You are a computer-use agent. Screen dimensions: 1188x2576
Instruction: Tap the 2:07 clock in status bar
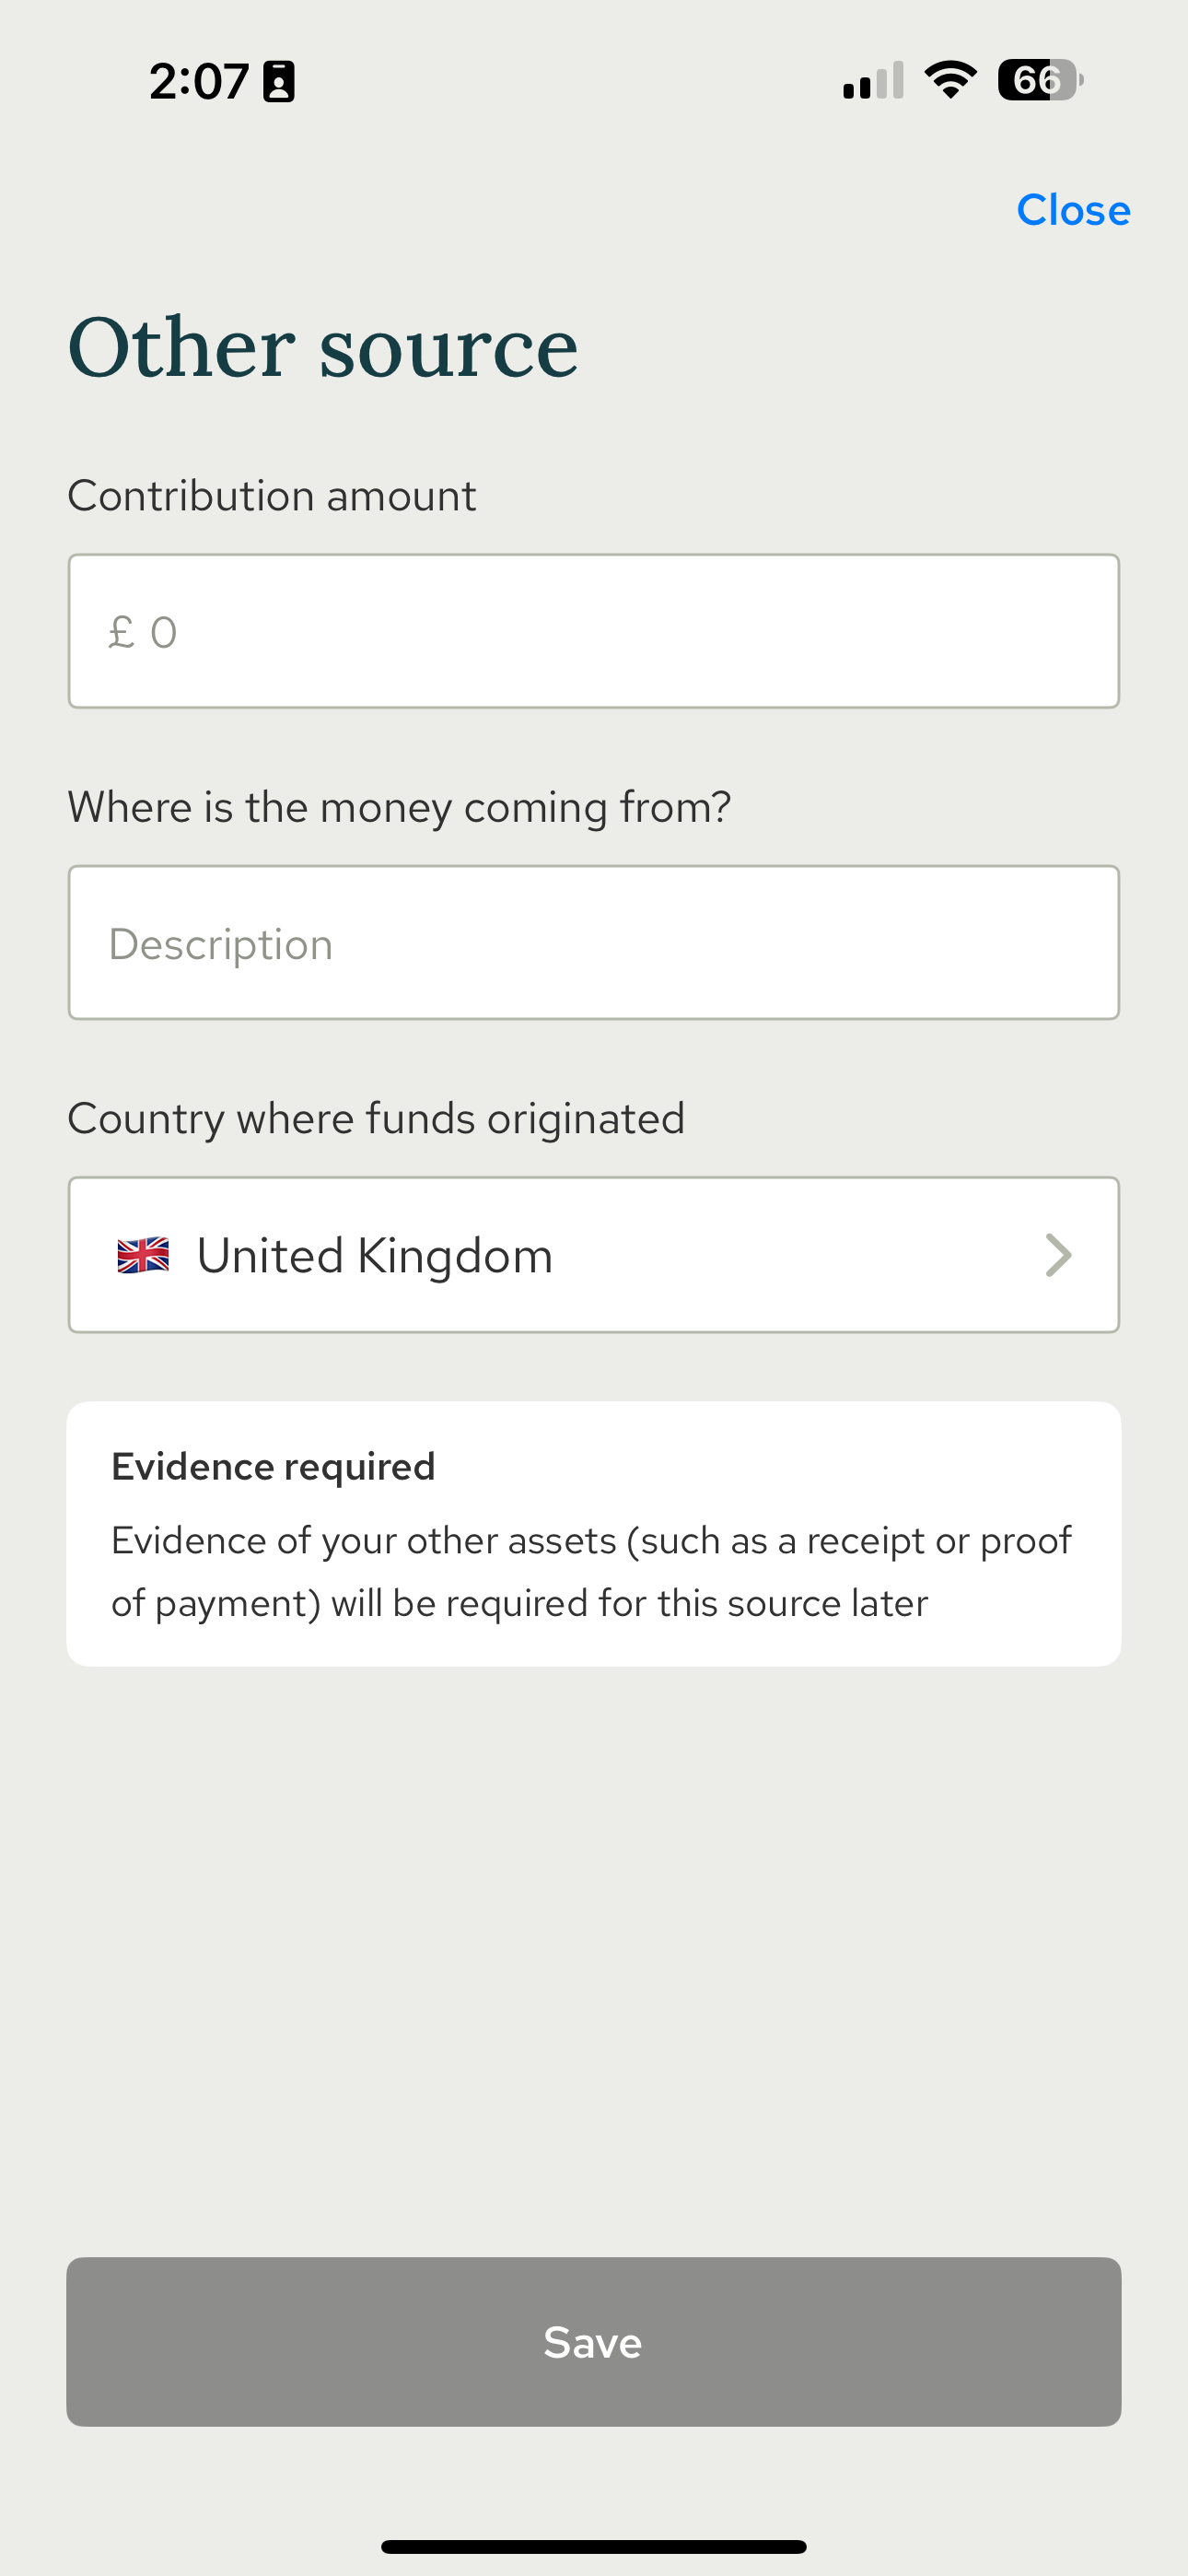pos(199,81)
